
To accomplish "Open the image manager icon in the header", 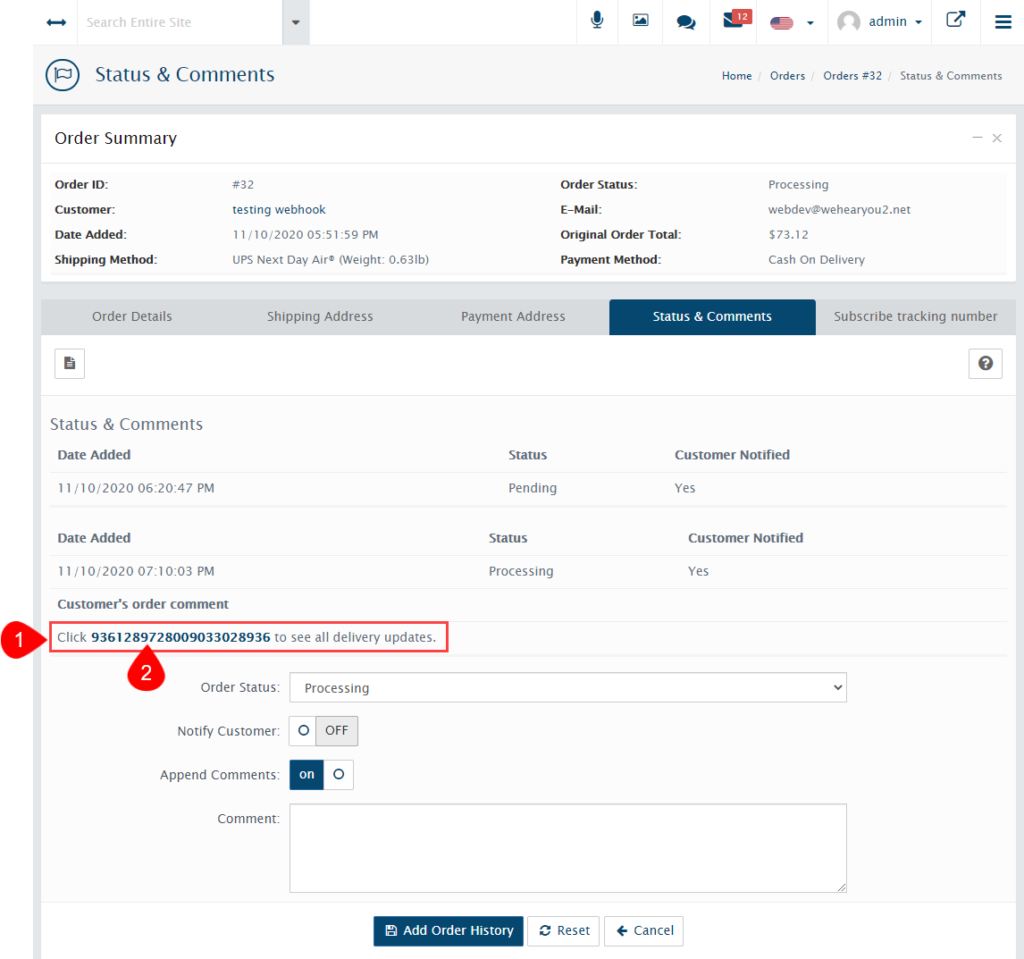I will tap(640, 21).
